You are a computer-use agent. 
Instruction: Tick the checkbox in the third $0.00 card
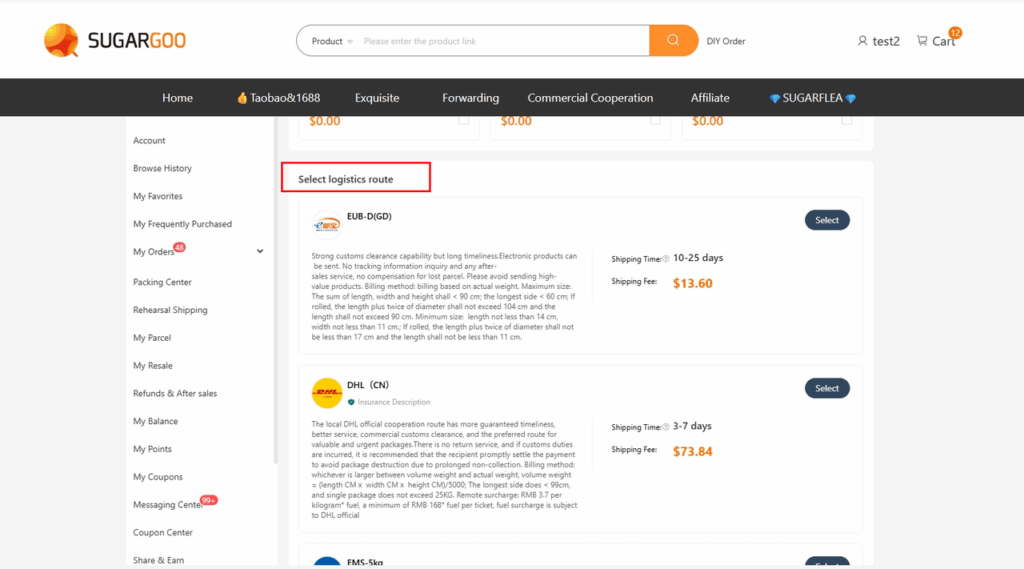point(846,120)
